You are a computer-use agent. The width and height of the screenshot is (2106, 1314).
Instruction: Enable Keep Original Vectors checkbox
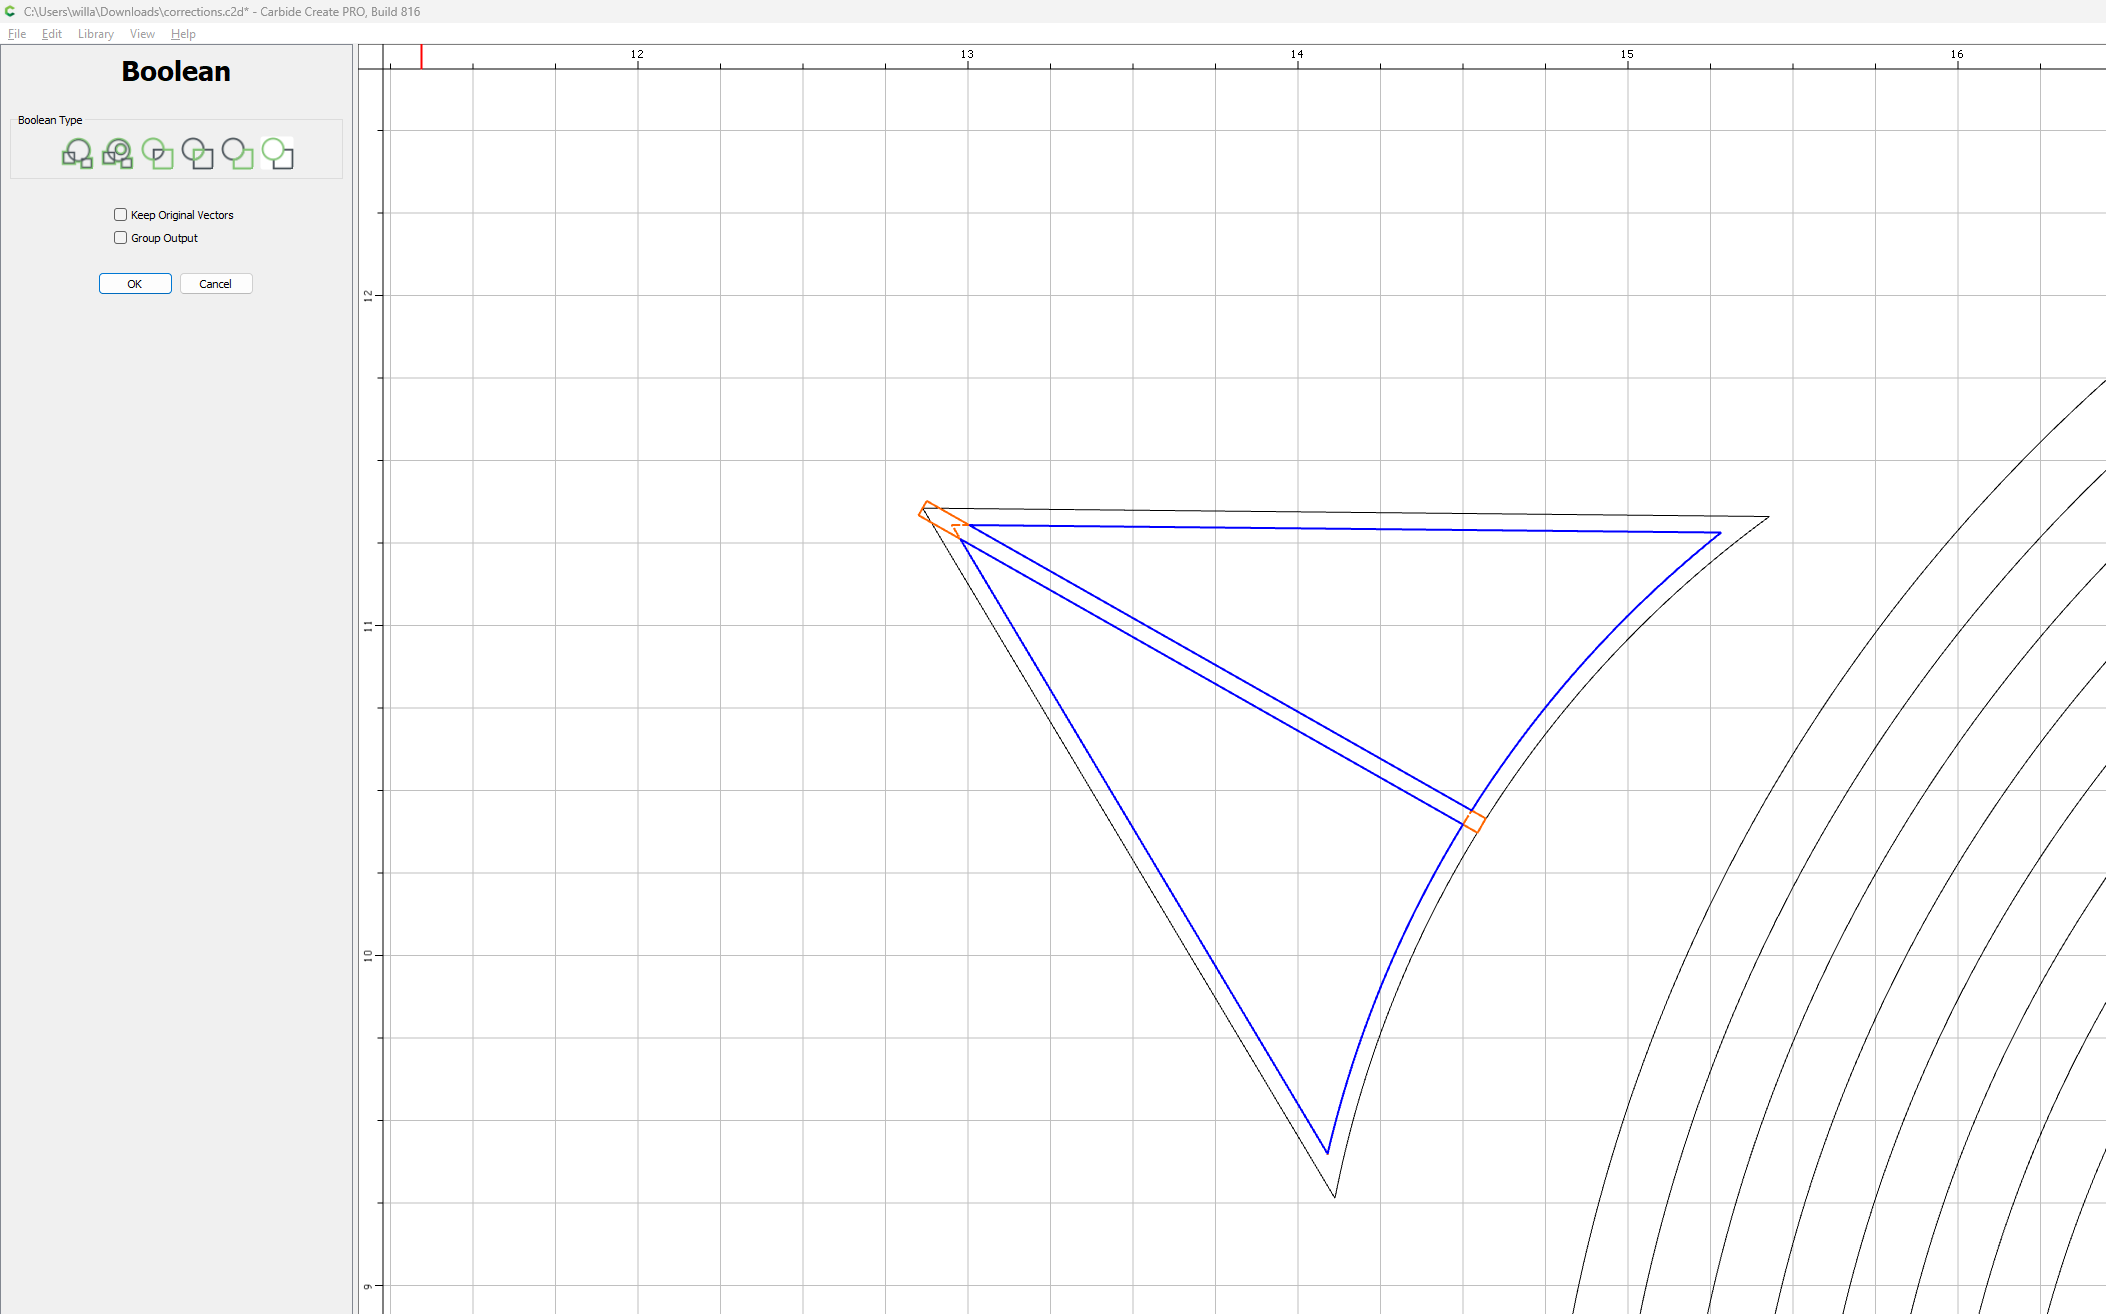120,215
